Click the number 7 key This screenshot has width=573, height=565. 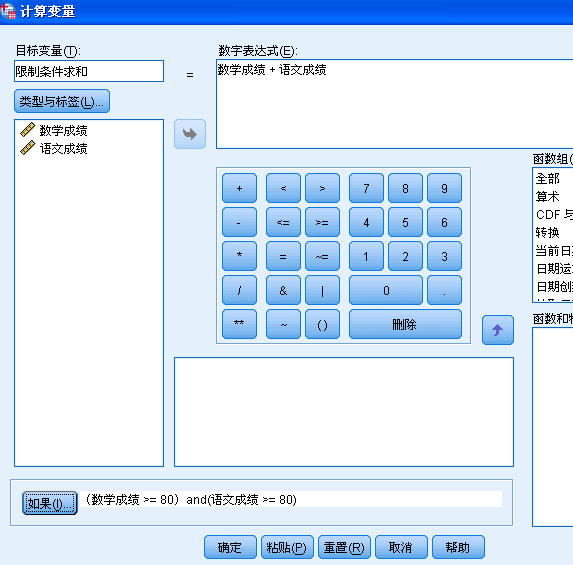coord(366,188)
